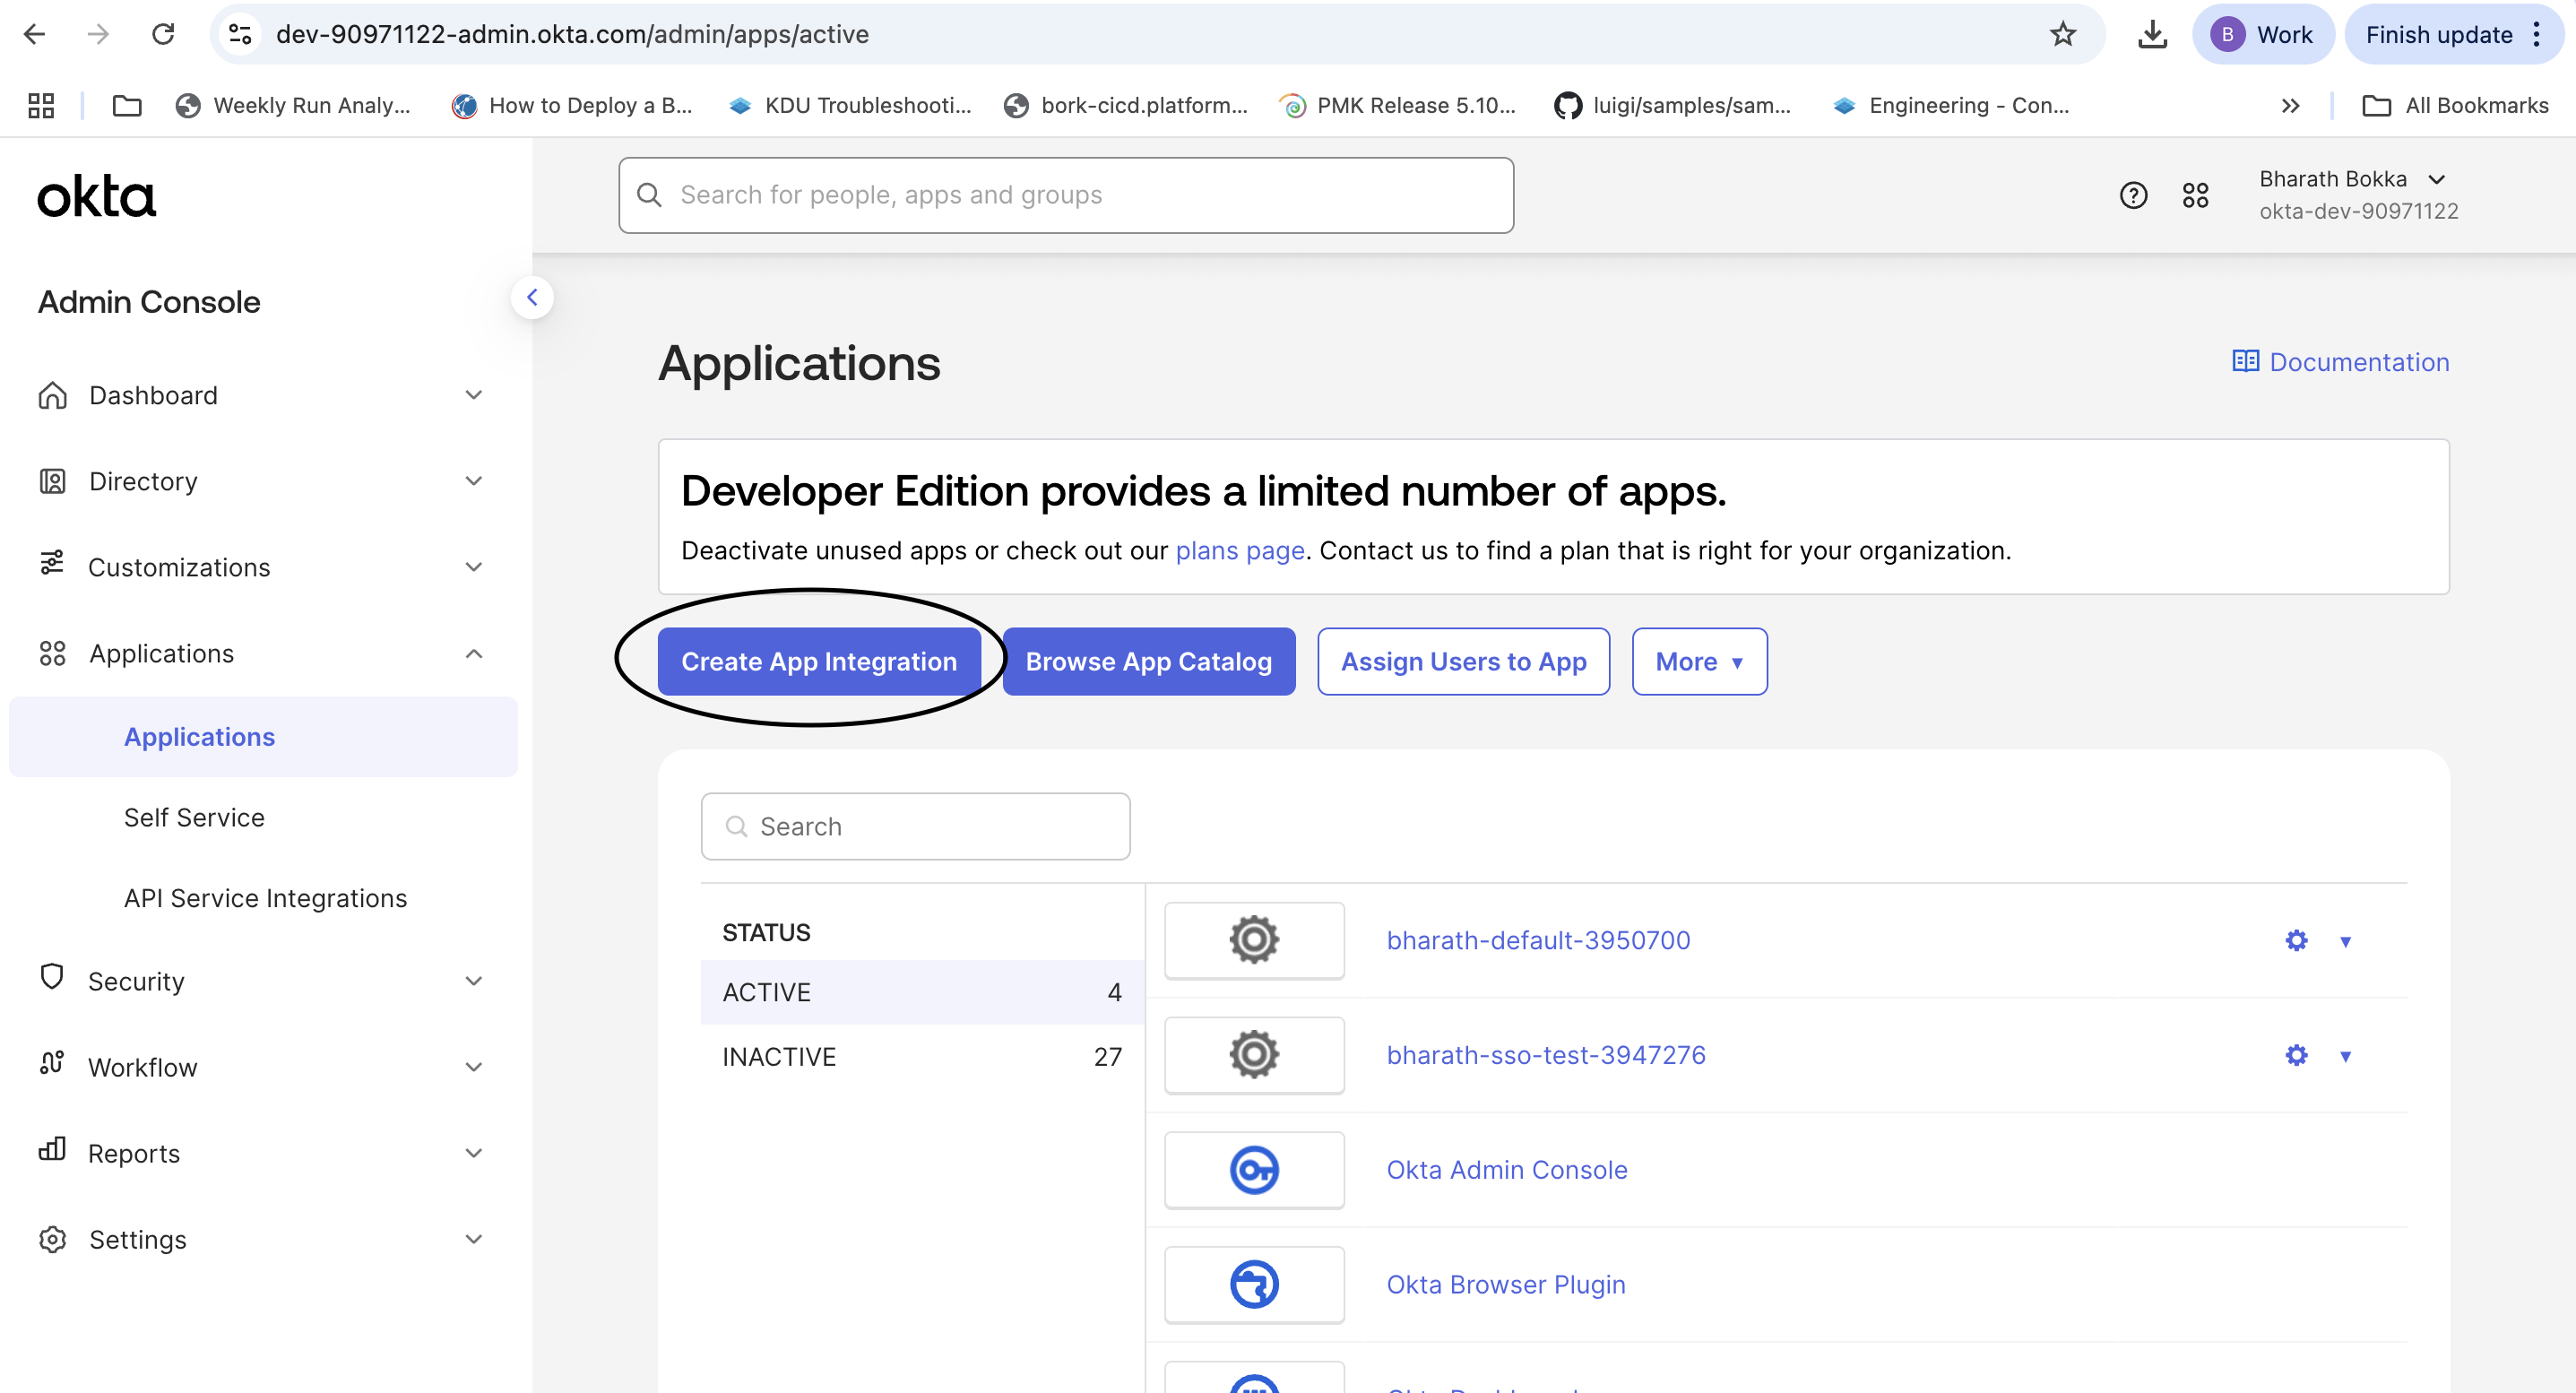This screenshot has height=1393, width=2576.
Task: Bookmark this page with the star icon
Action: pyautogui.click(x=2062, y=34)
